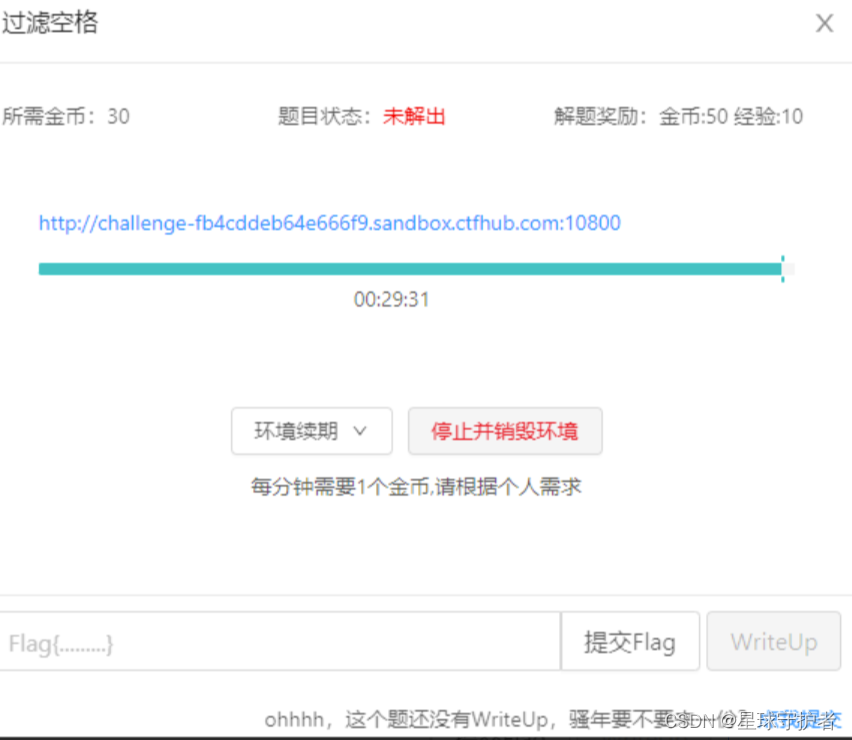
Task: Open the challenge sandbox URL link
Action: click(x=330, y=223)
